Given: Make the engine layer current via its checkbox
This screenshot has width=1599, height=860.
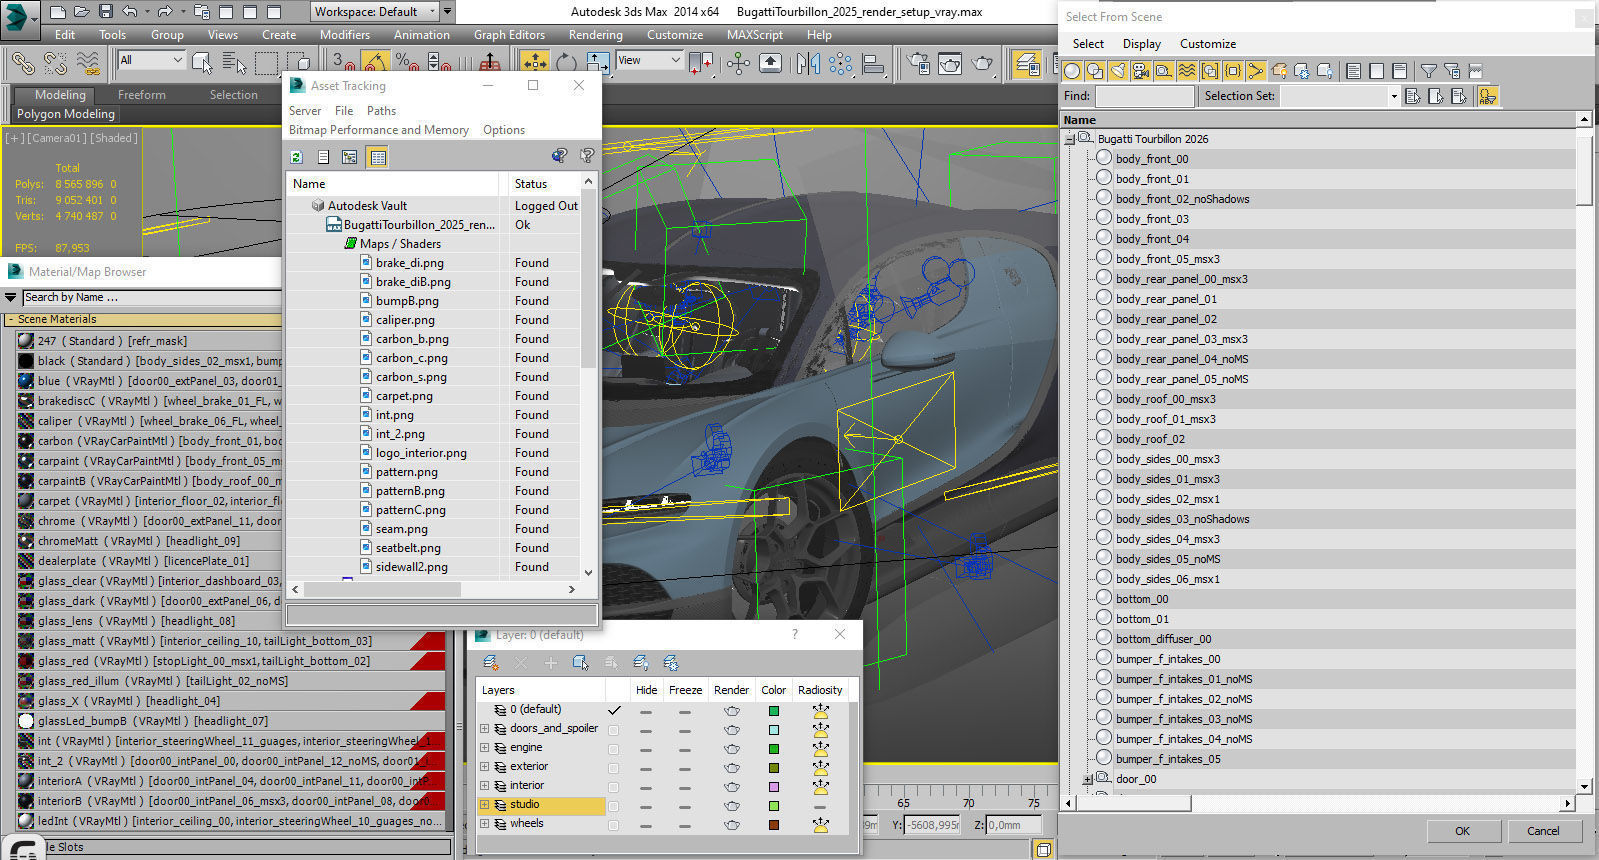Looking at the screenshot, I should pos(614,748).
